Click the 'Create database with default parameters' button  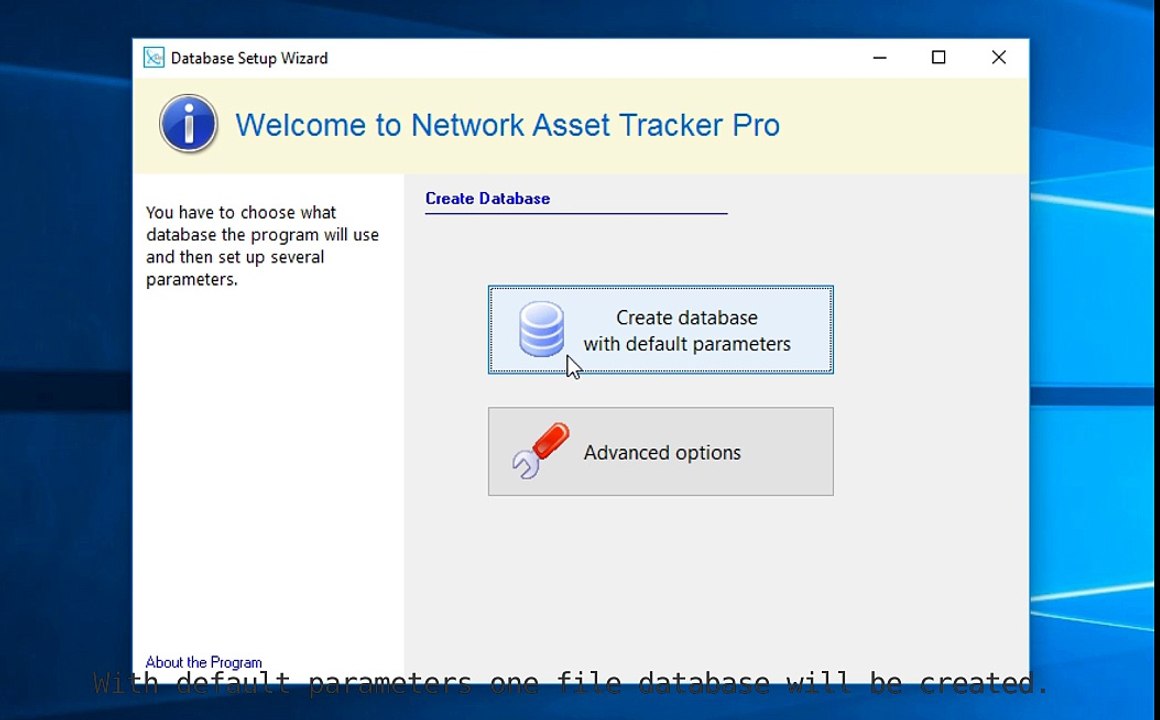pyautogui.click(x=661, y=330)
